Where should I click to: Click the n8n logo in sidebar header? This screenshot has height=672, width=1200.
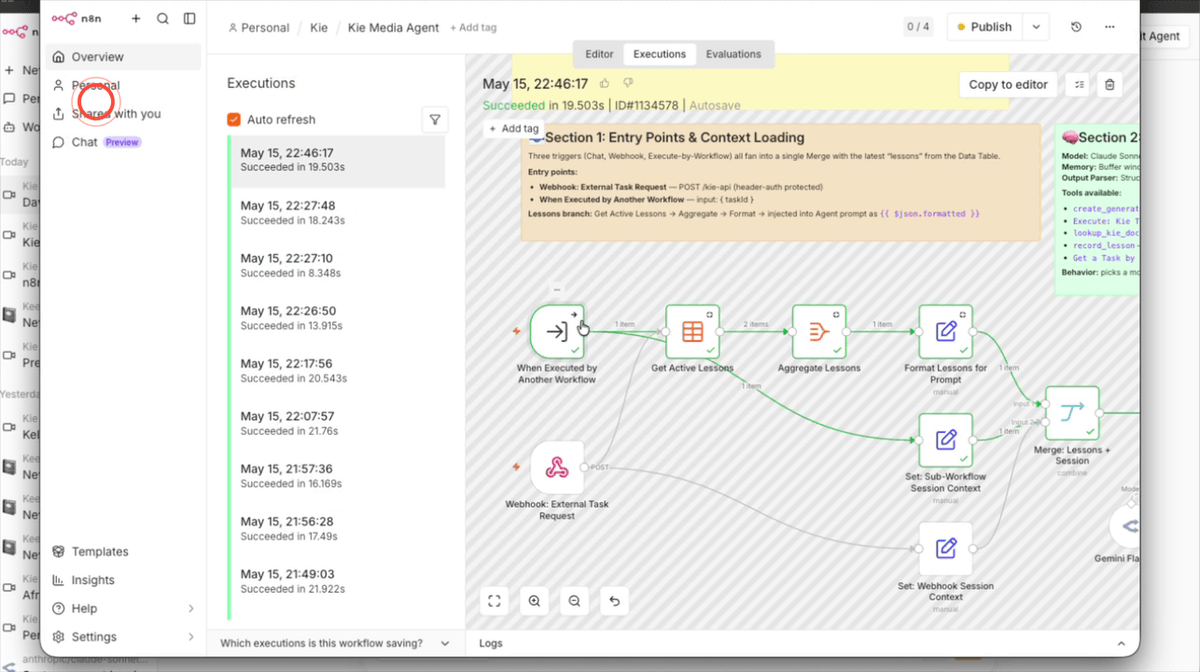77,18
